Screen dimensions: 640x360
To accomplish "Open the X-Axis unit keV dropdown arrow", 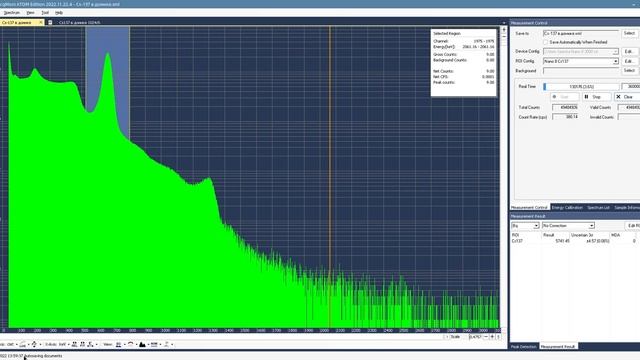I will click(x=69, y=344).
